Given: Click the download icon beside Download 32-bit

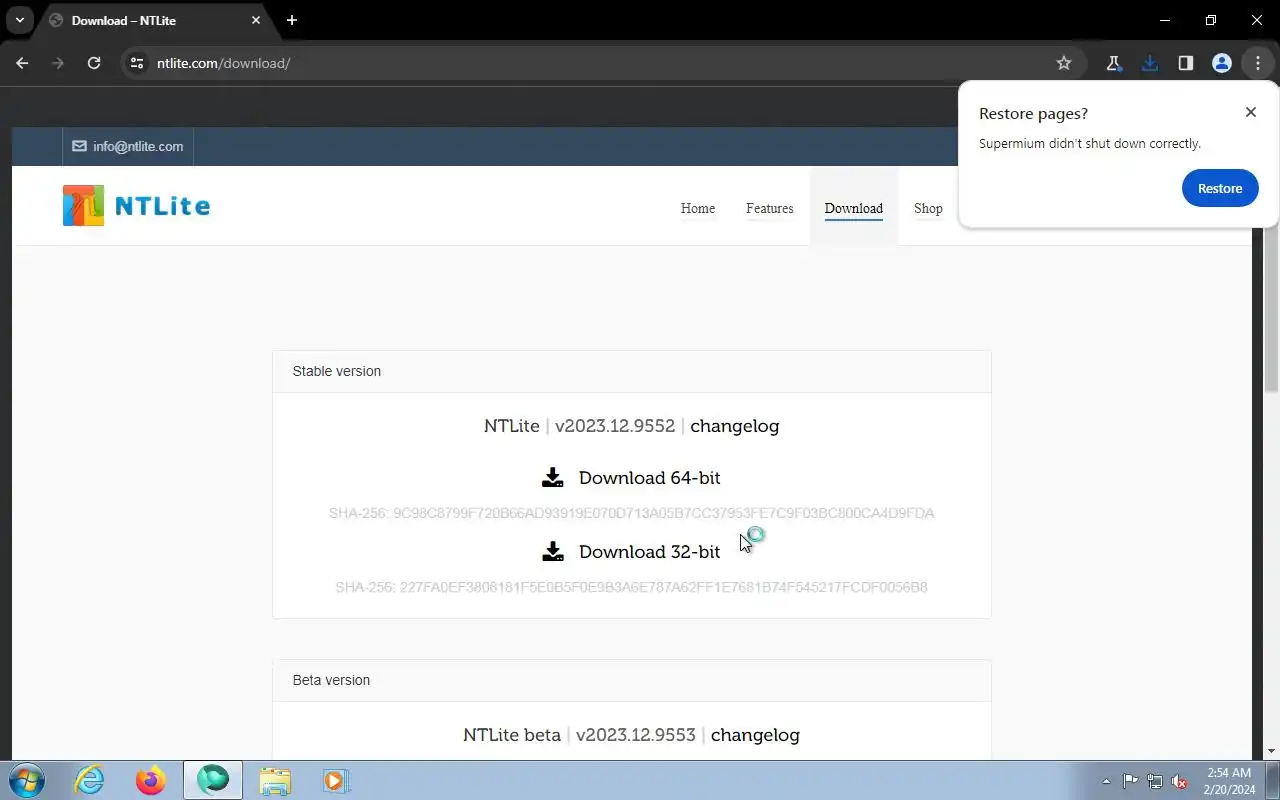Looking at the screenshot, I should [x=552, y=552].
